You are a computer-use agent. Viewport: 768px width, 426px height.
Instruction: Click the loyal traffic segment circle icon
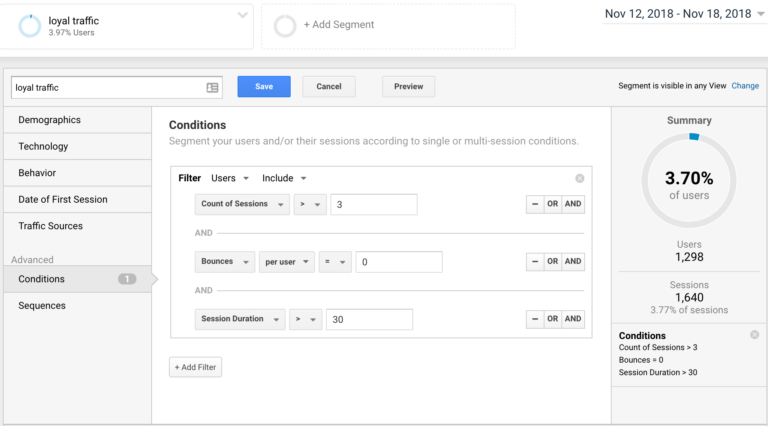point(29,26)
